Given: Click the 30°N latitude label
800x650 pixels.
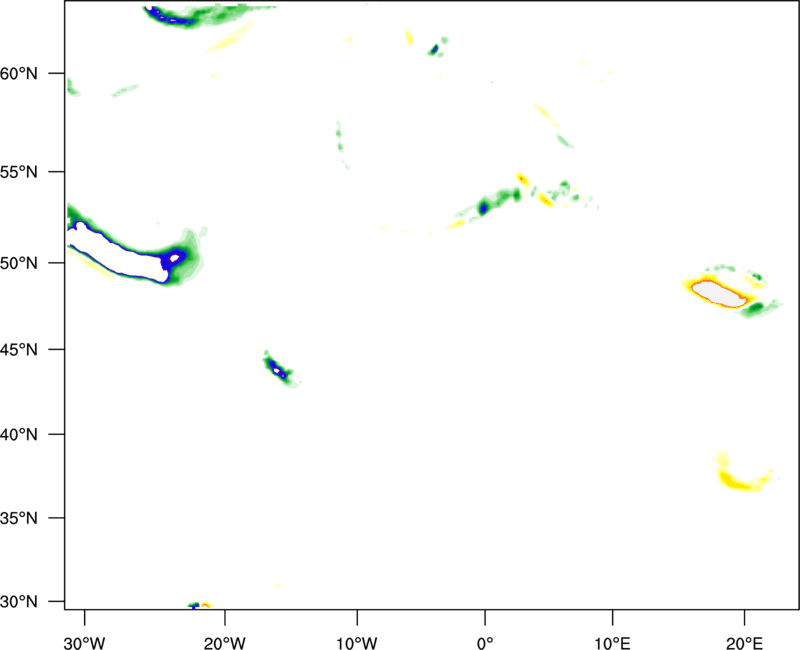Looking at the screenshot, I should coord(19,602).
